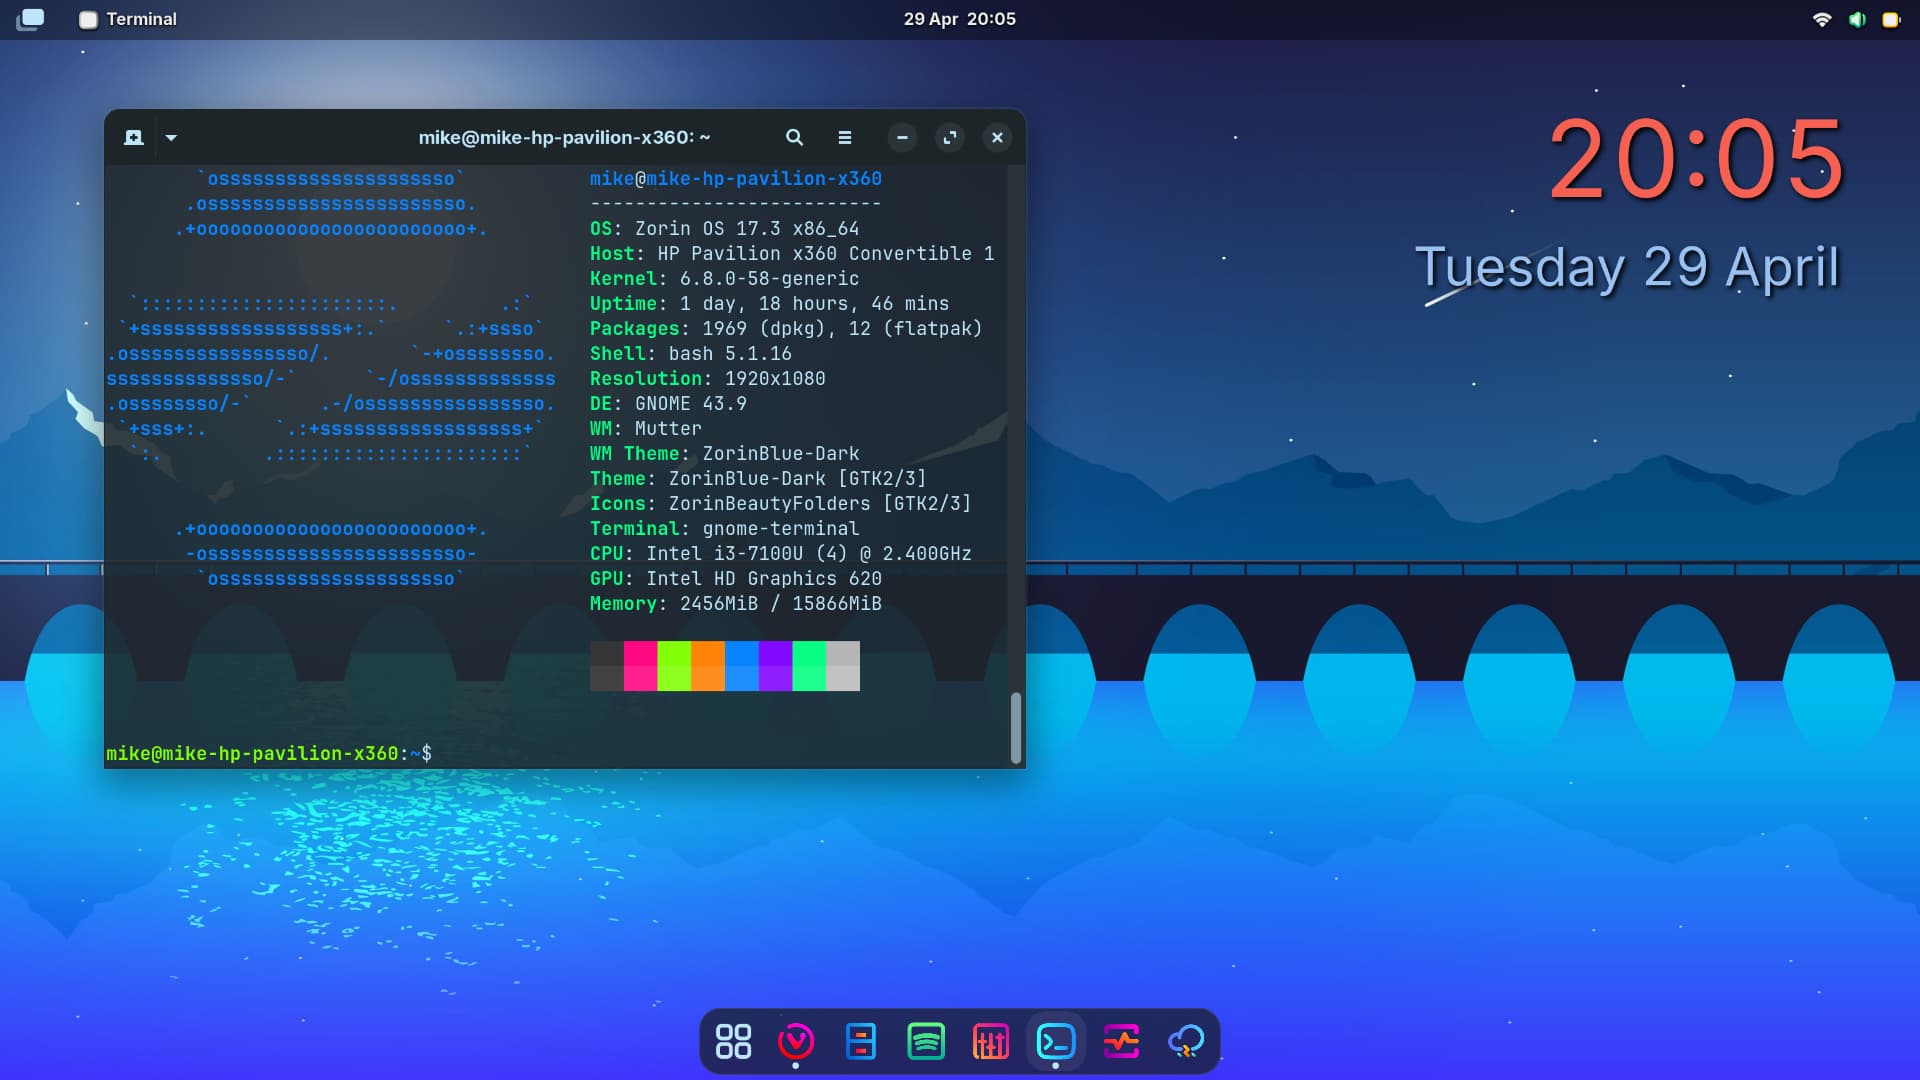Click the Wi-Fi status icon

click(x=1822, y=19)
